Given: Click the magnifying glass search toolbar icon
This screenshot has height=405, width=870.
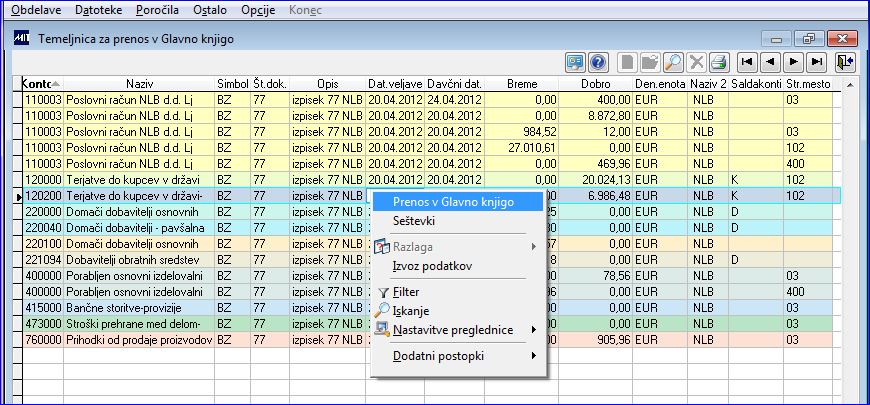Looking at the screenshot, I should tap(672, 62).
